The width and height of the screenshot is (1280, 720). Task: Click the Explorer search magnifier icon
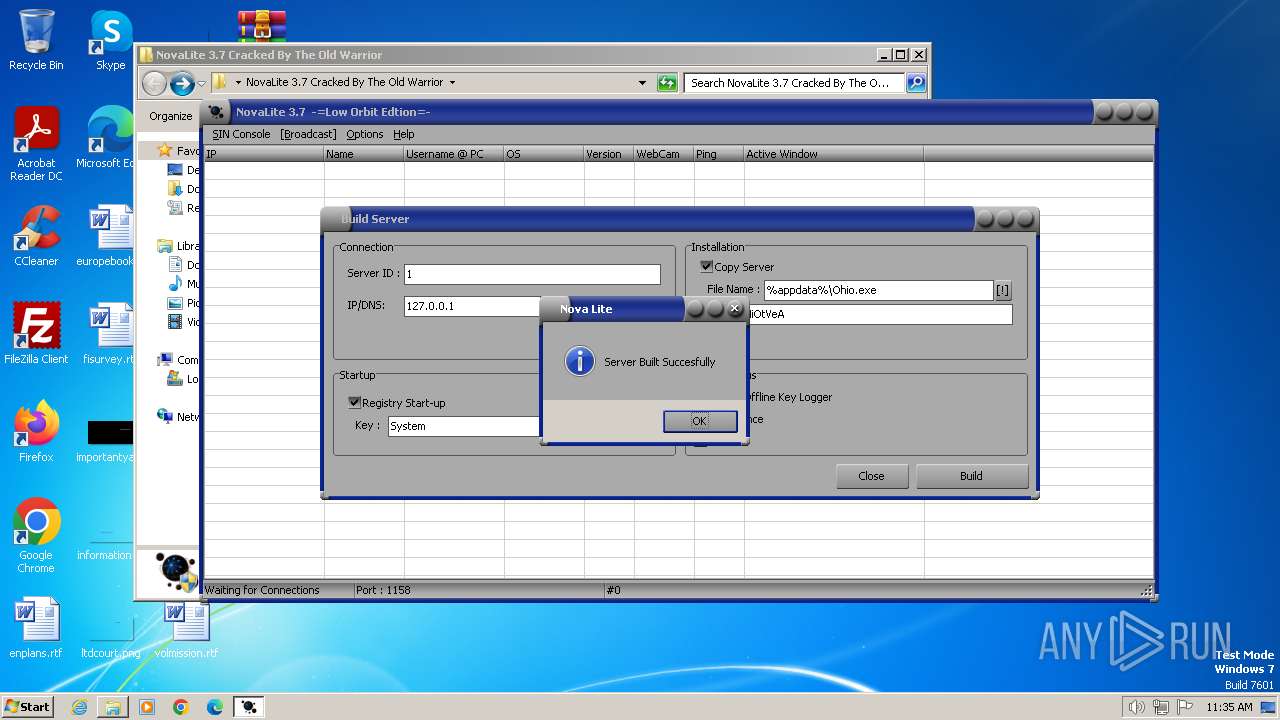(915, 83)
